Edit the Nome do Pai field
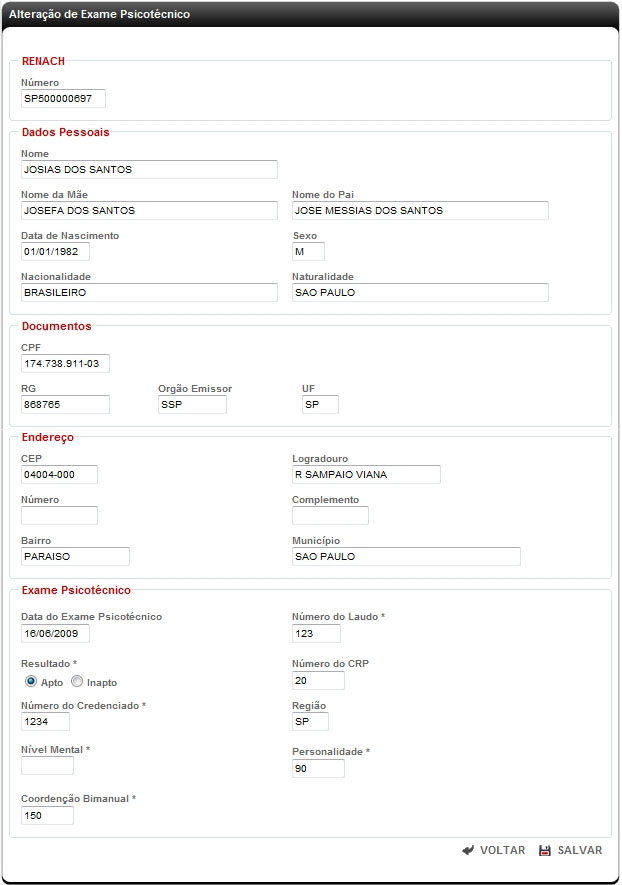 [x=420, y=210]
